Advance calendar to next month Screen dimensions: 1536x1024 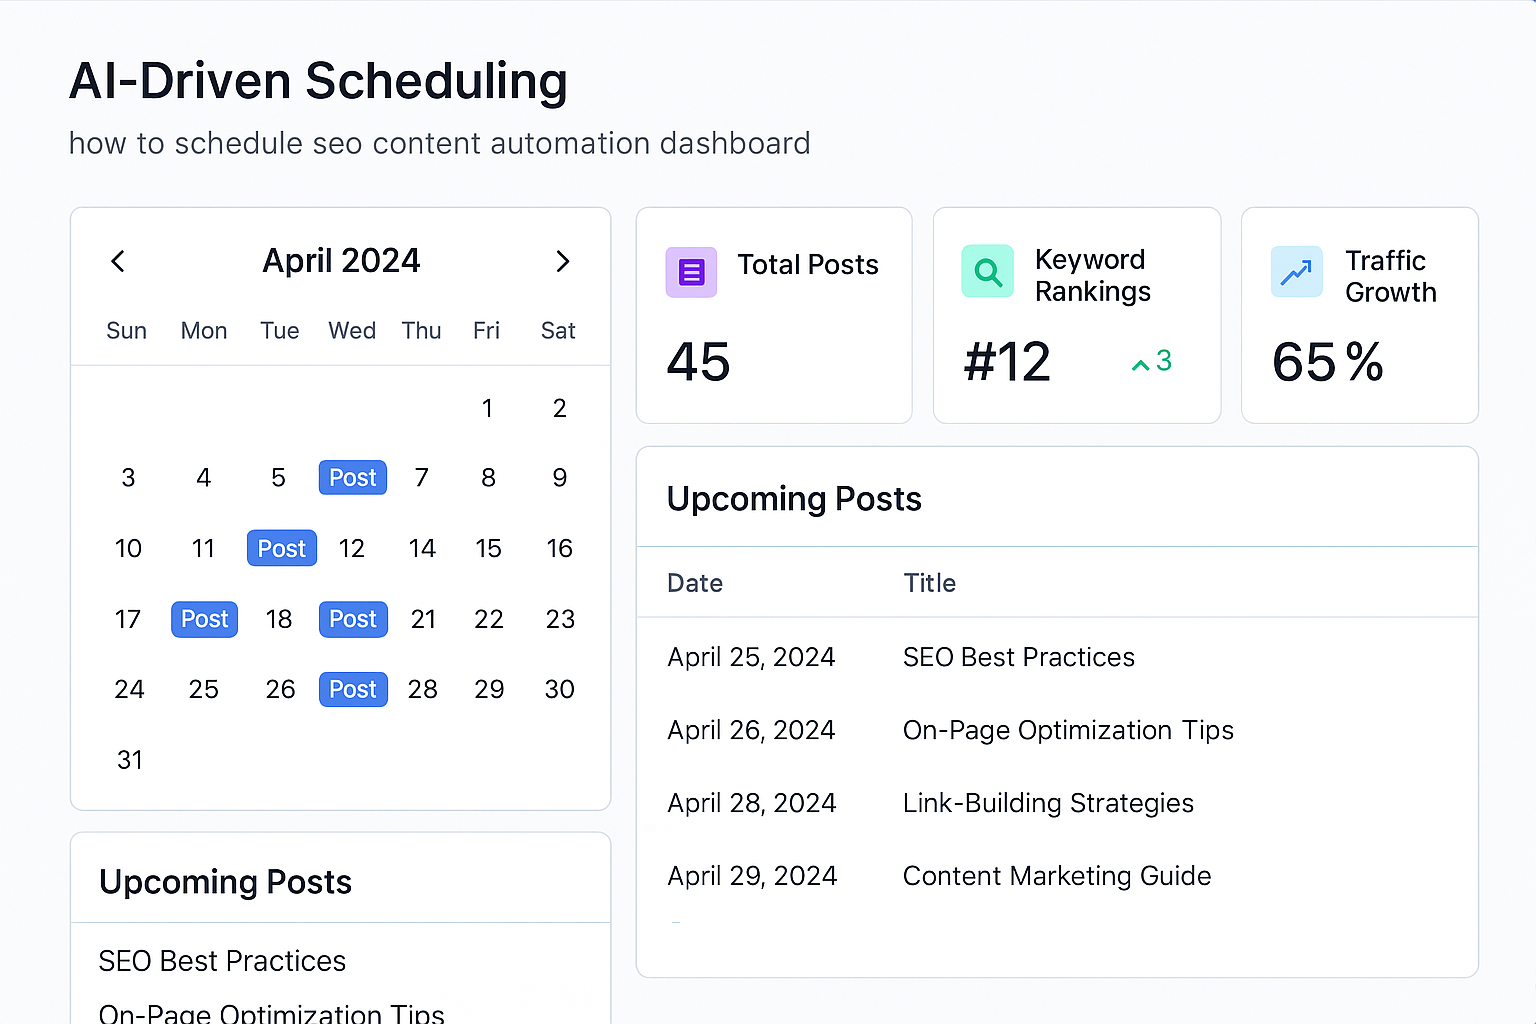(x=562, y=262)
